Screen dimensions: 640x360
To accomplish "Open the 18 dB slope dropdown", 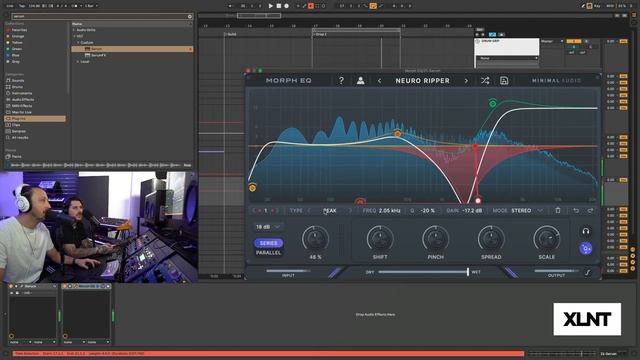I will point(268,227).
